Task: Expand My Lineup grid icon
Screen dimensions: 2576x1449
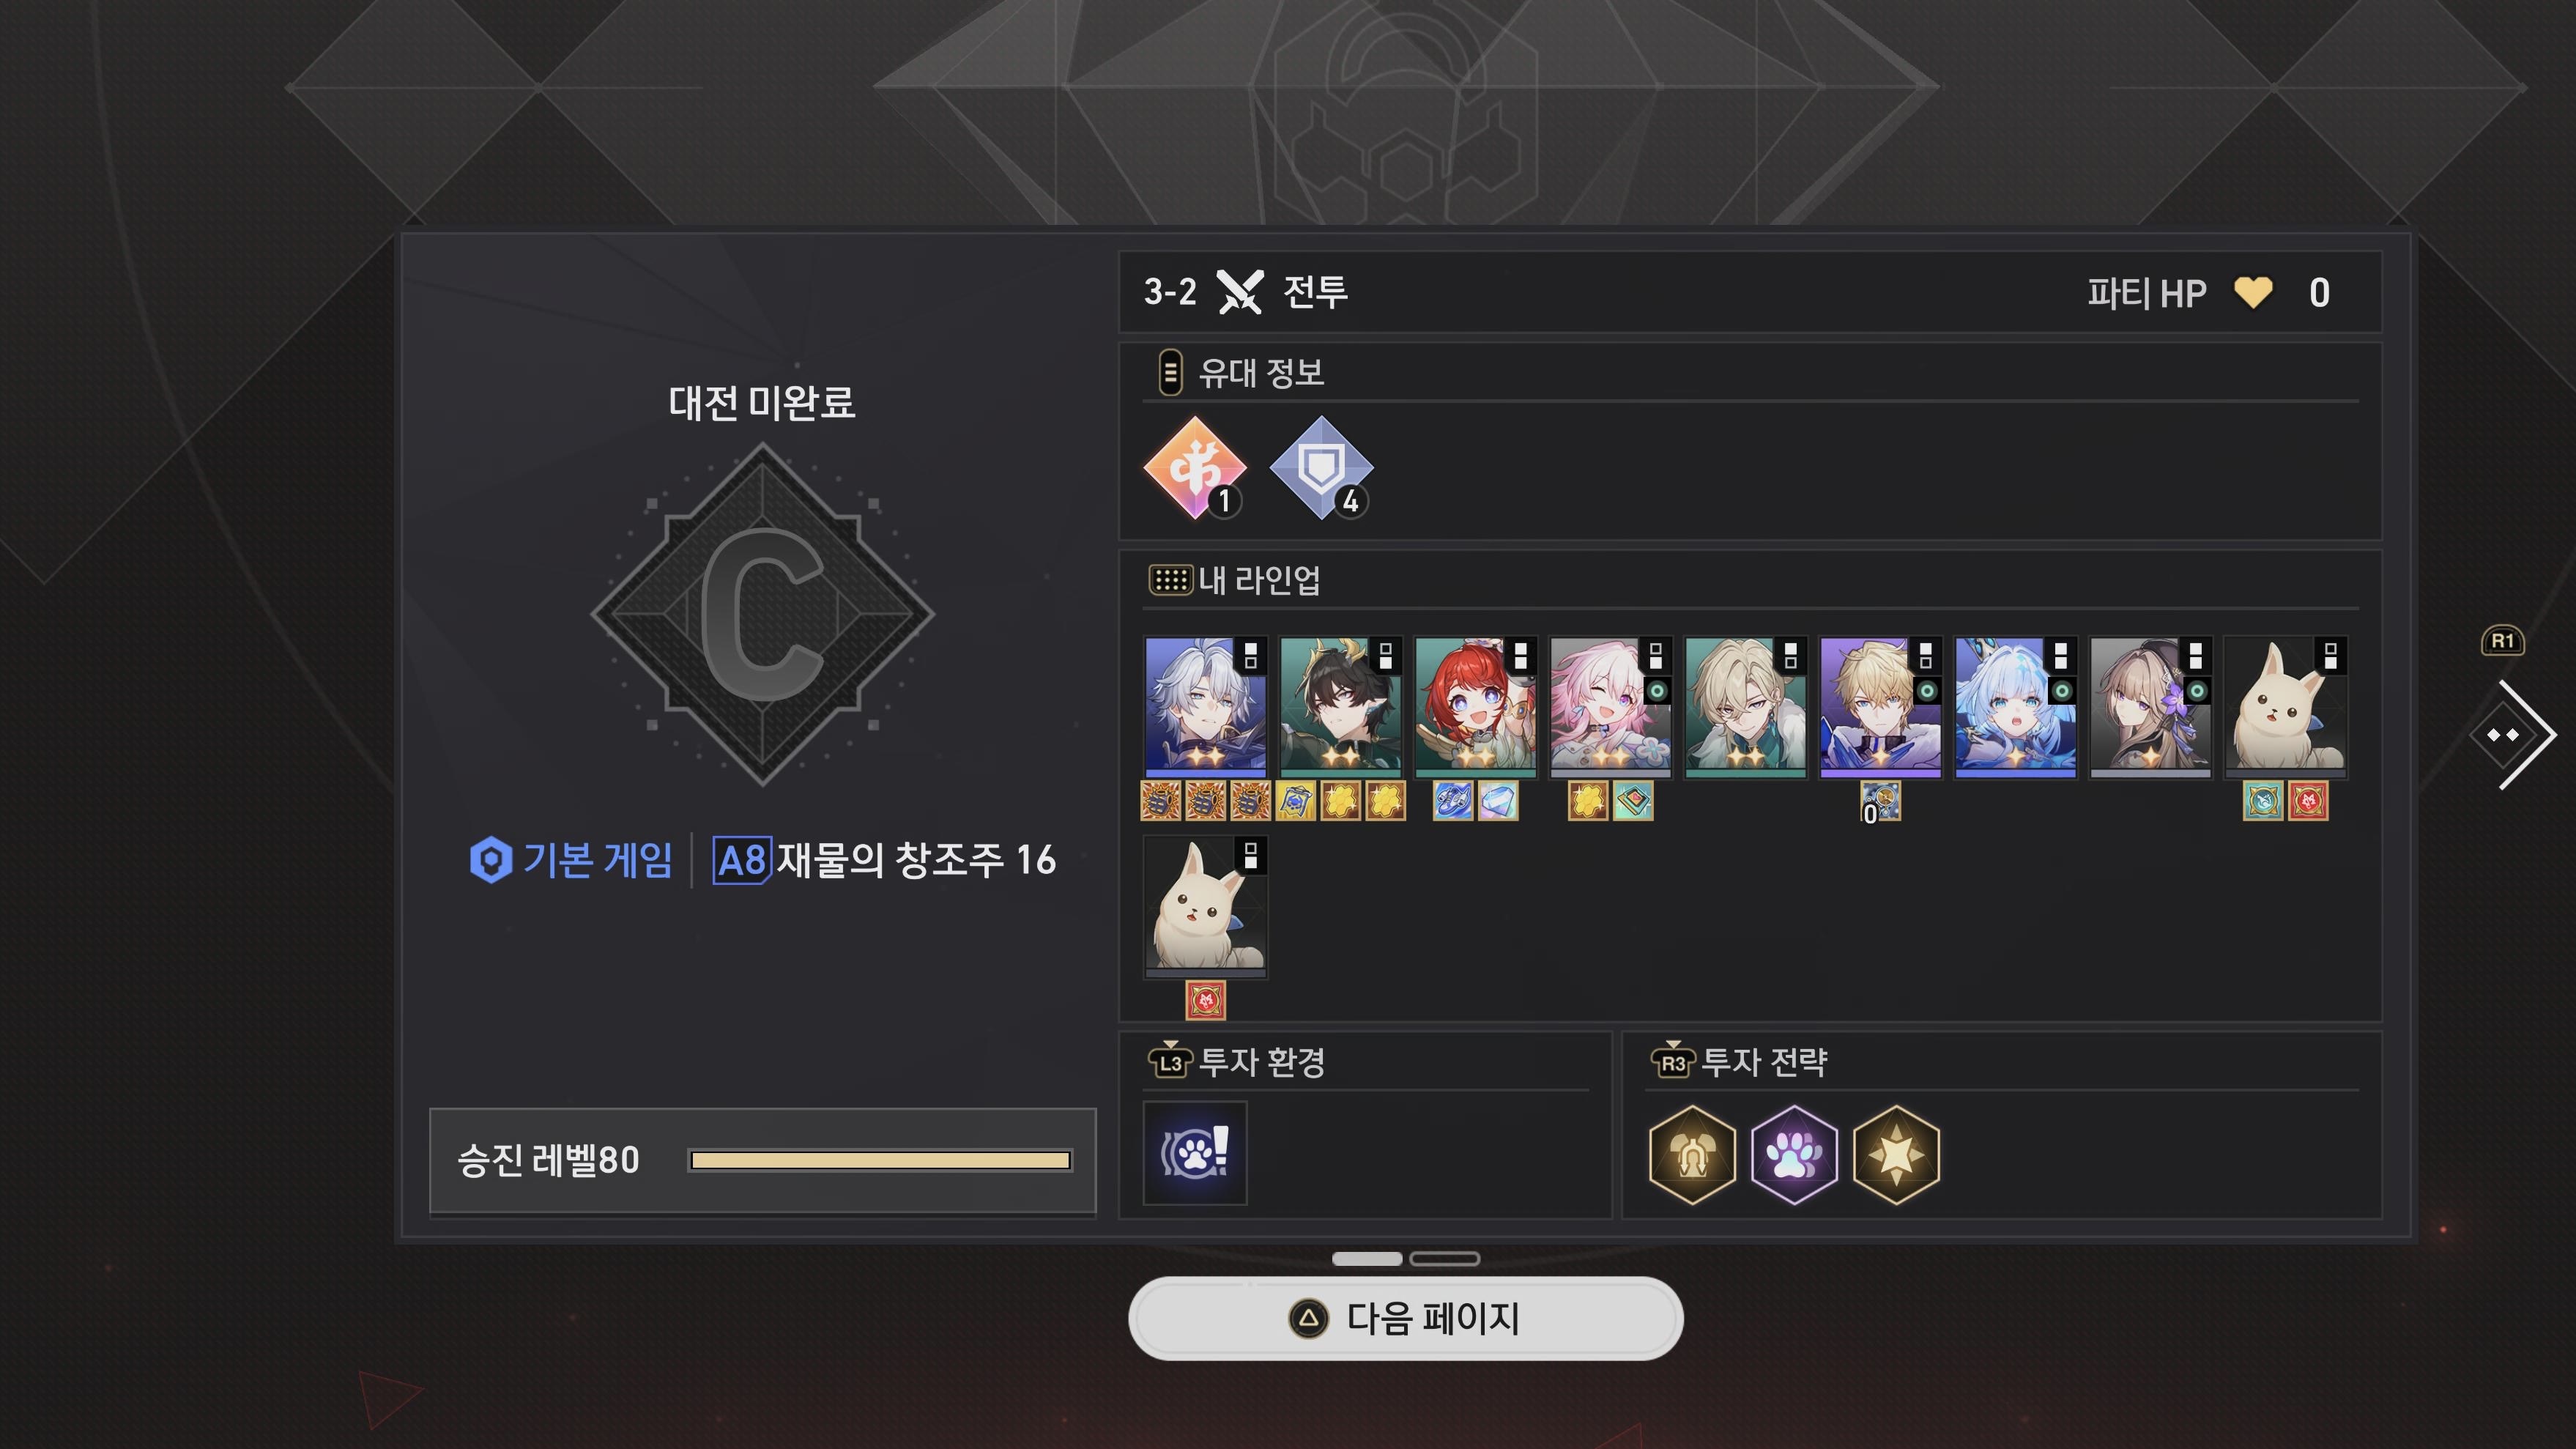Action: point(1170,580)
